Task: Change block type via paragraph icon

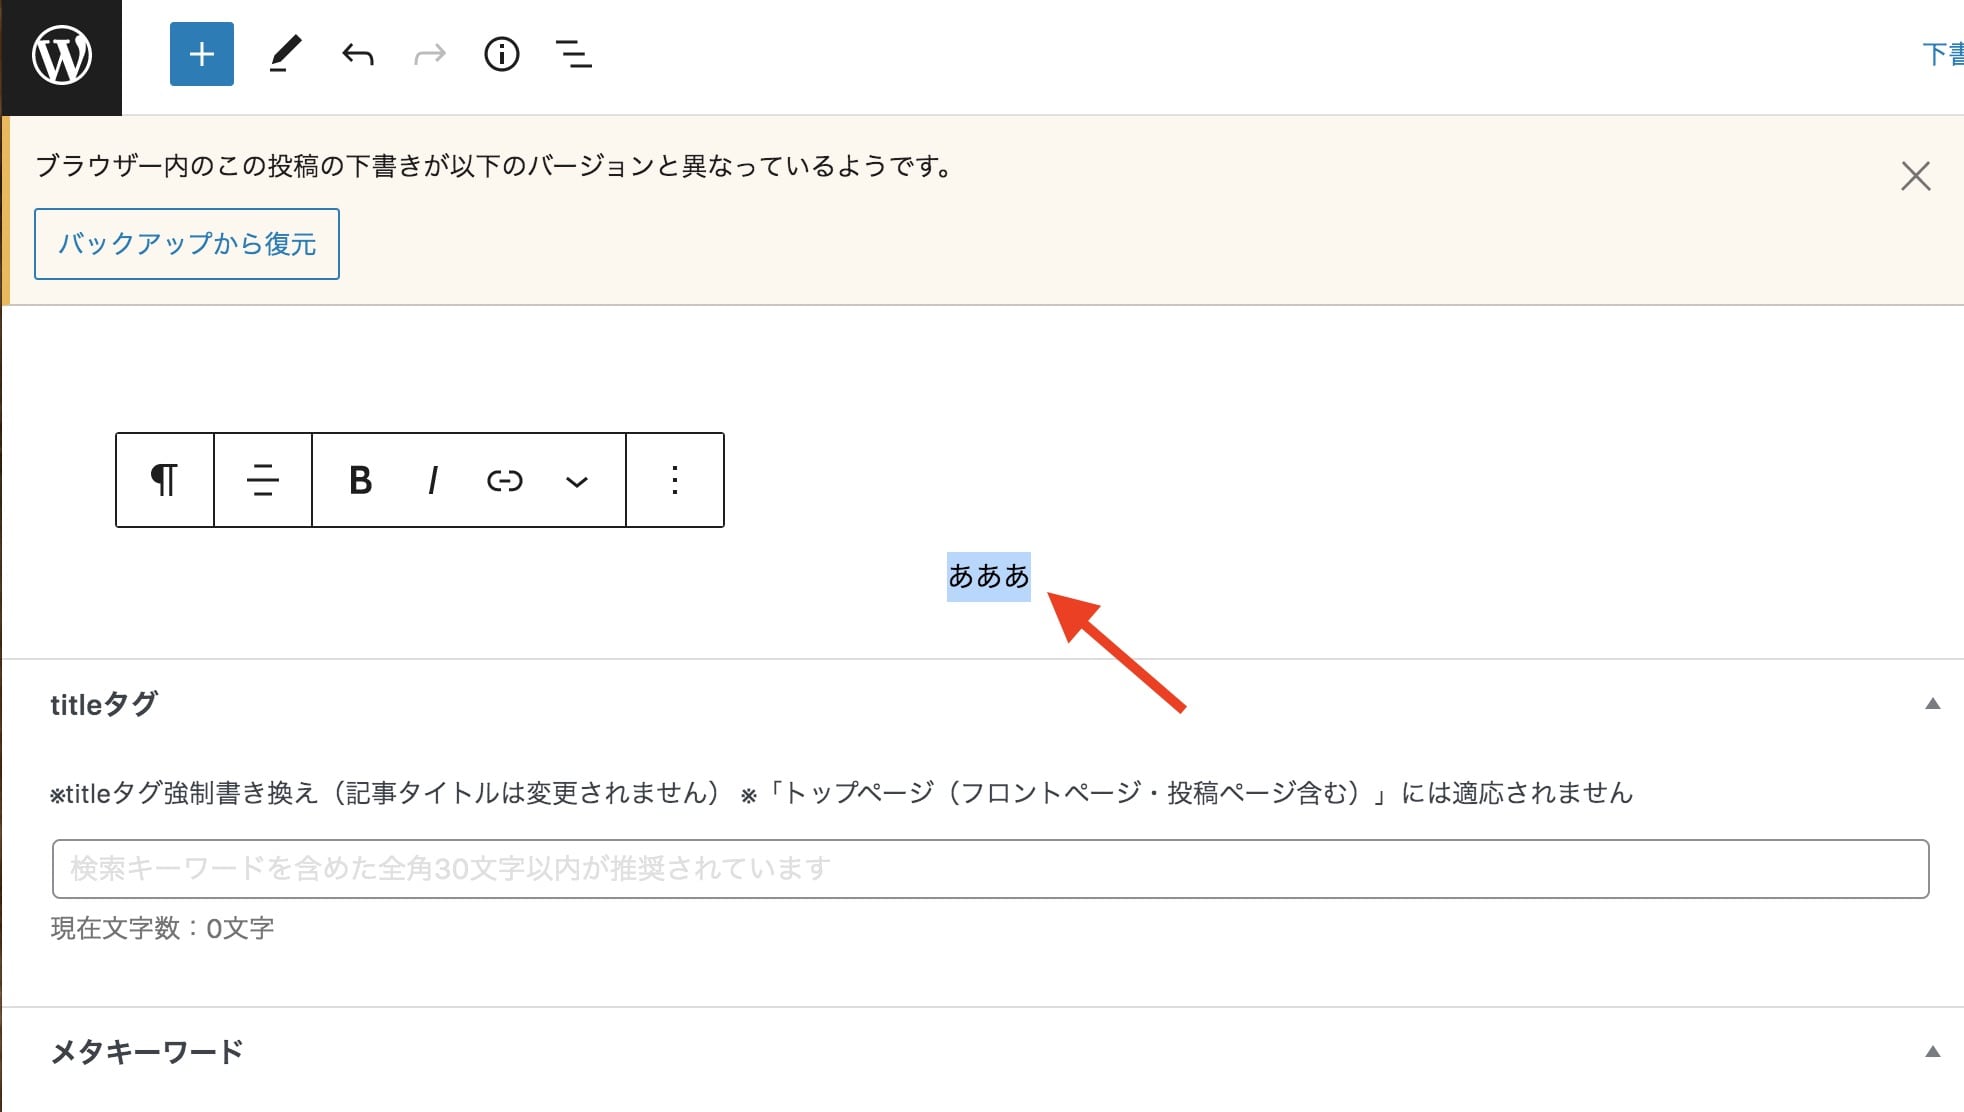Action: click(x=165, y=480)
